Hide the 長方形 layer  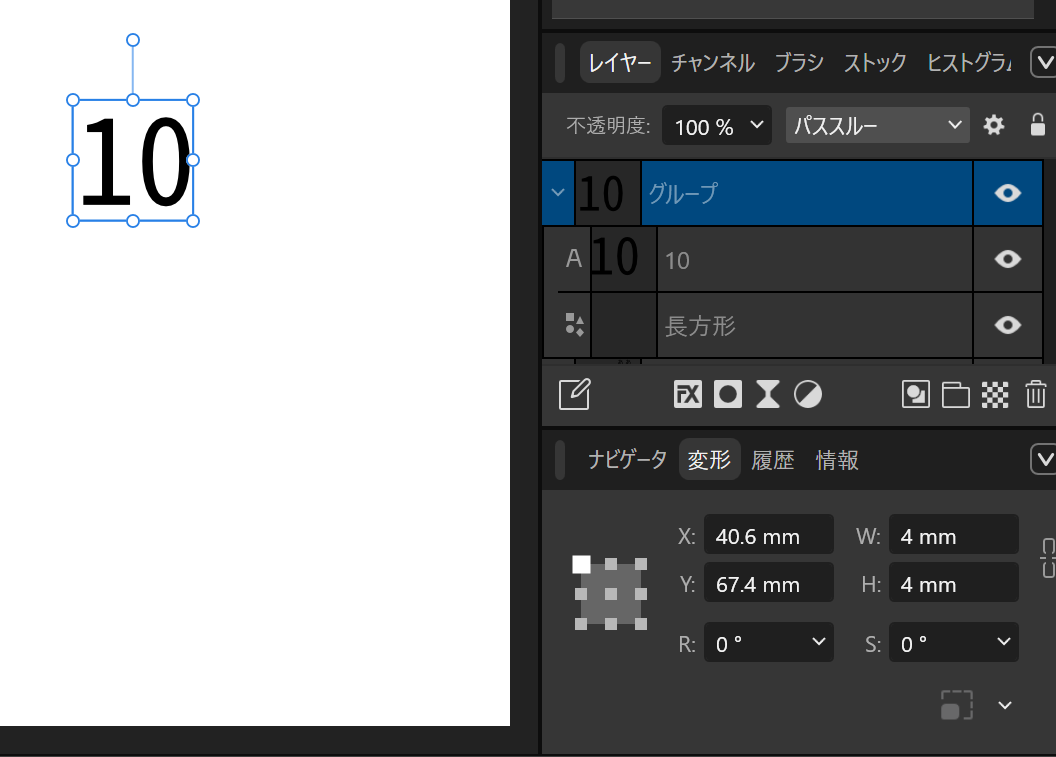pos(1008,325)
